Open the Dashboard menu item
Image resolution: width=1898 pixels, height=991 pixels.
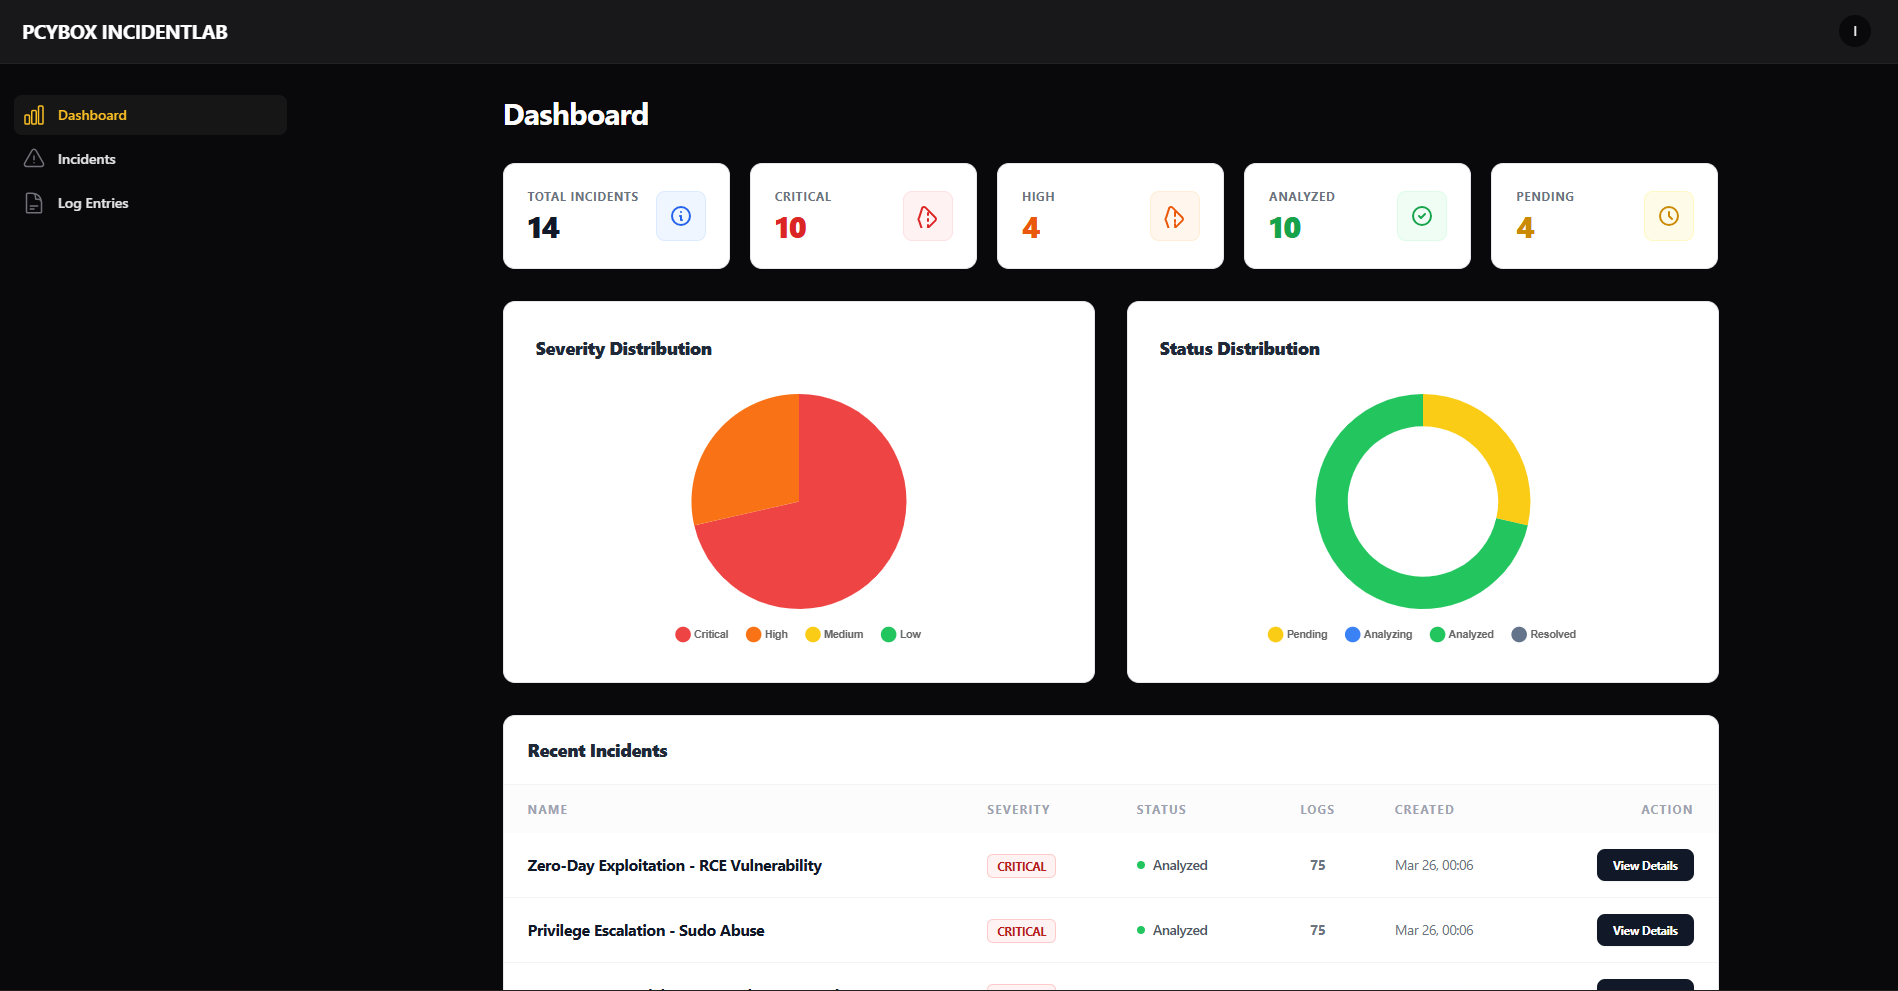pos(151,115)
